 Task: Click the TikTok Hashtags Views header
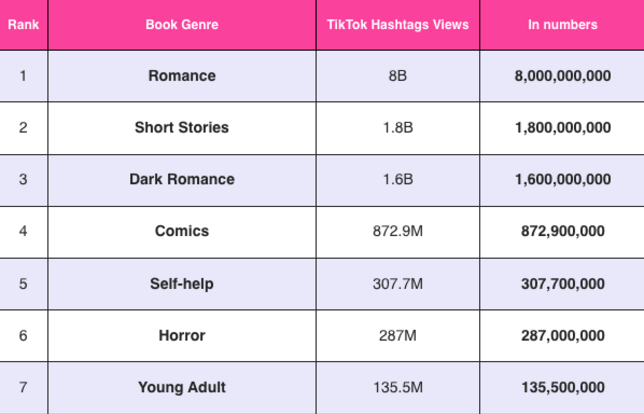coord(397,24)
